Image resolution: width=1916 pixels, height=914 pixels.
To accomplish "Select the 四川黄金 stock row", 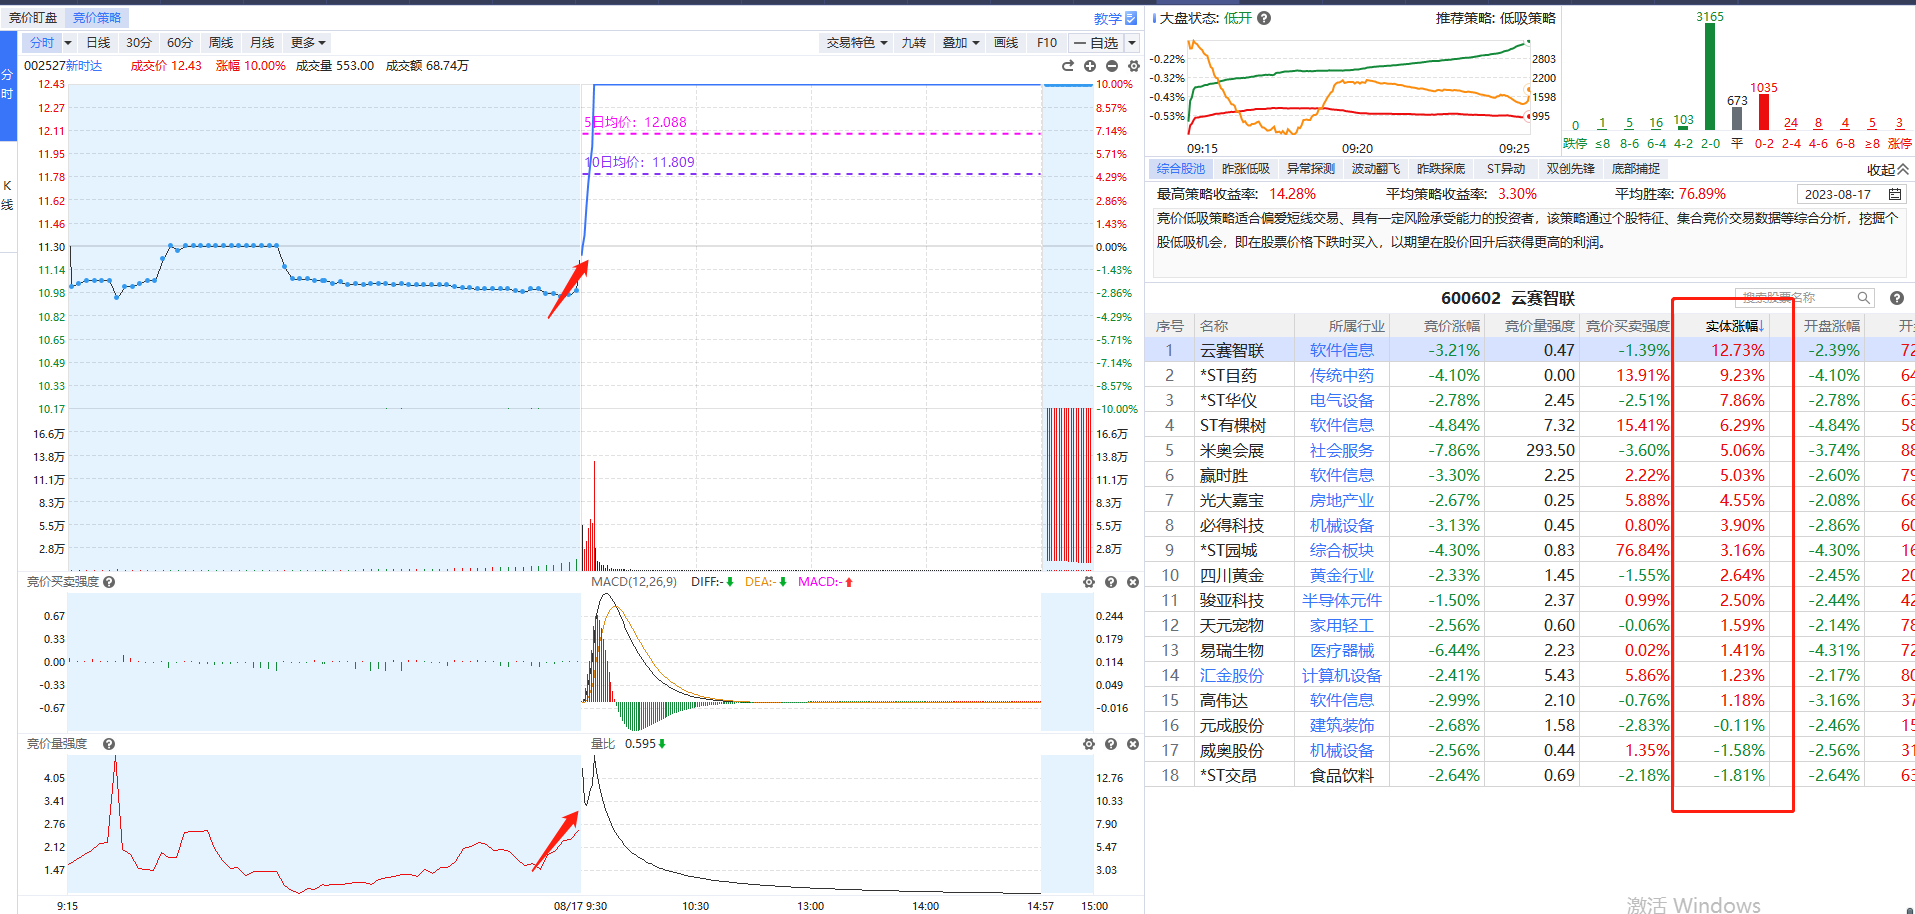I will [x=1530, y=575].
